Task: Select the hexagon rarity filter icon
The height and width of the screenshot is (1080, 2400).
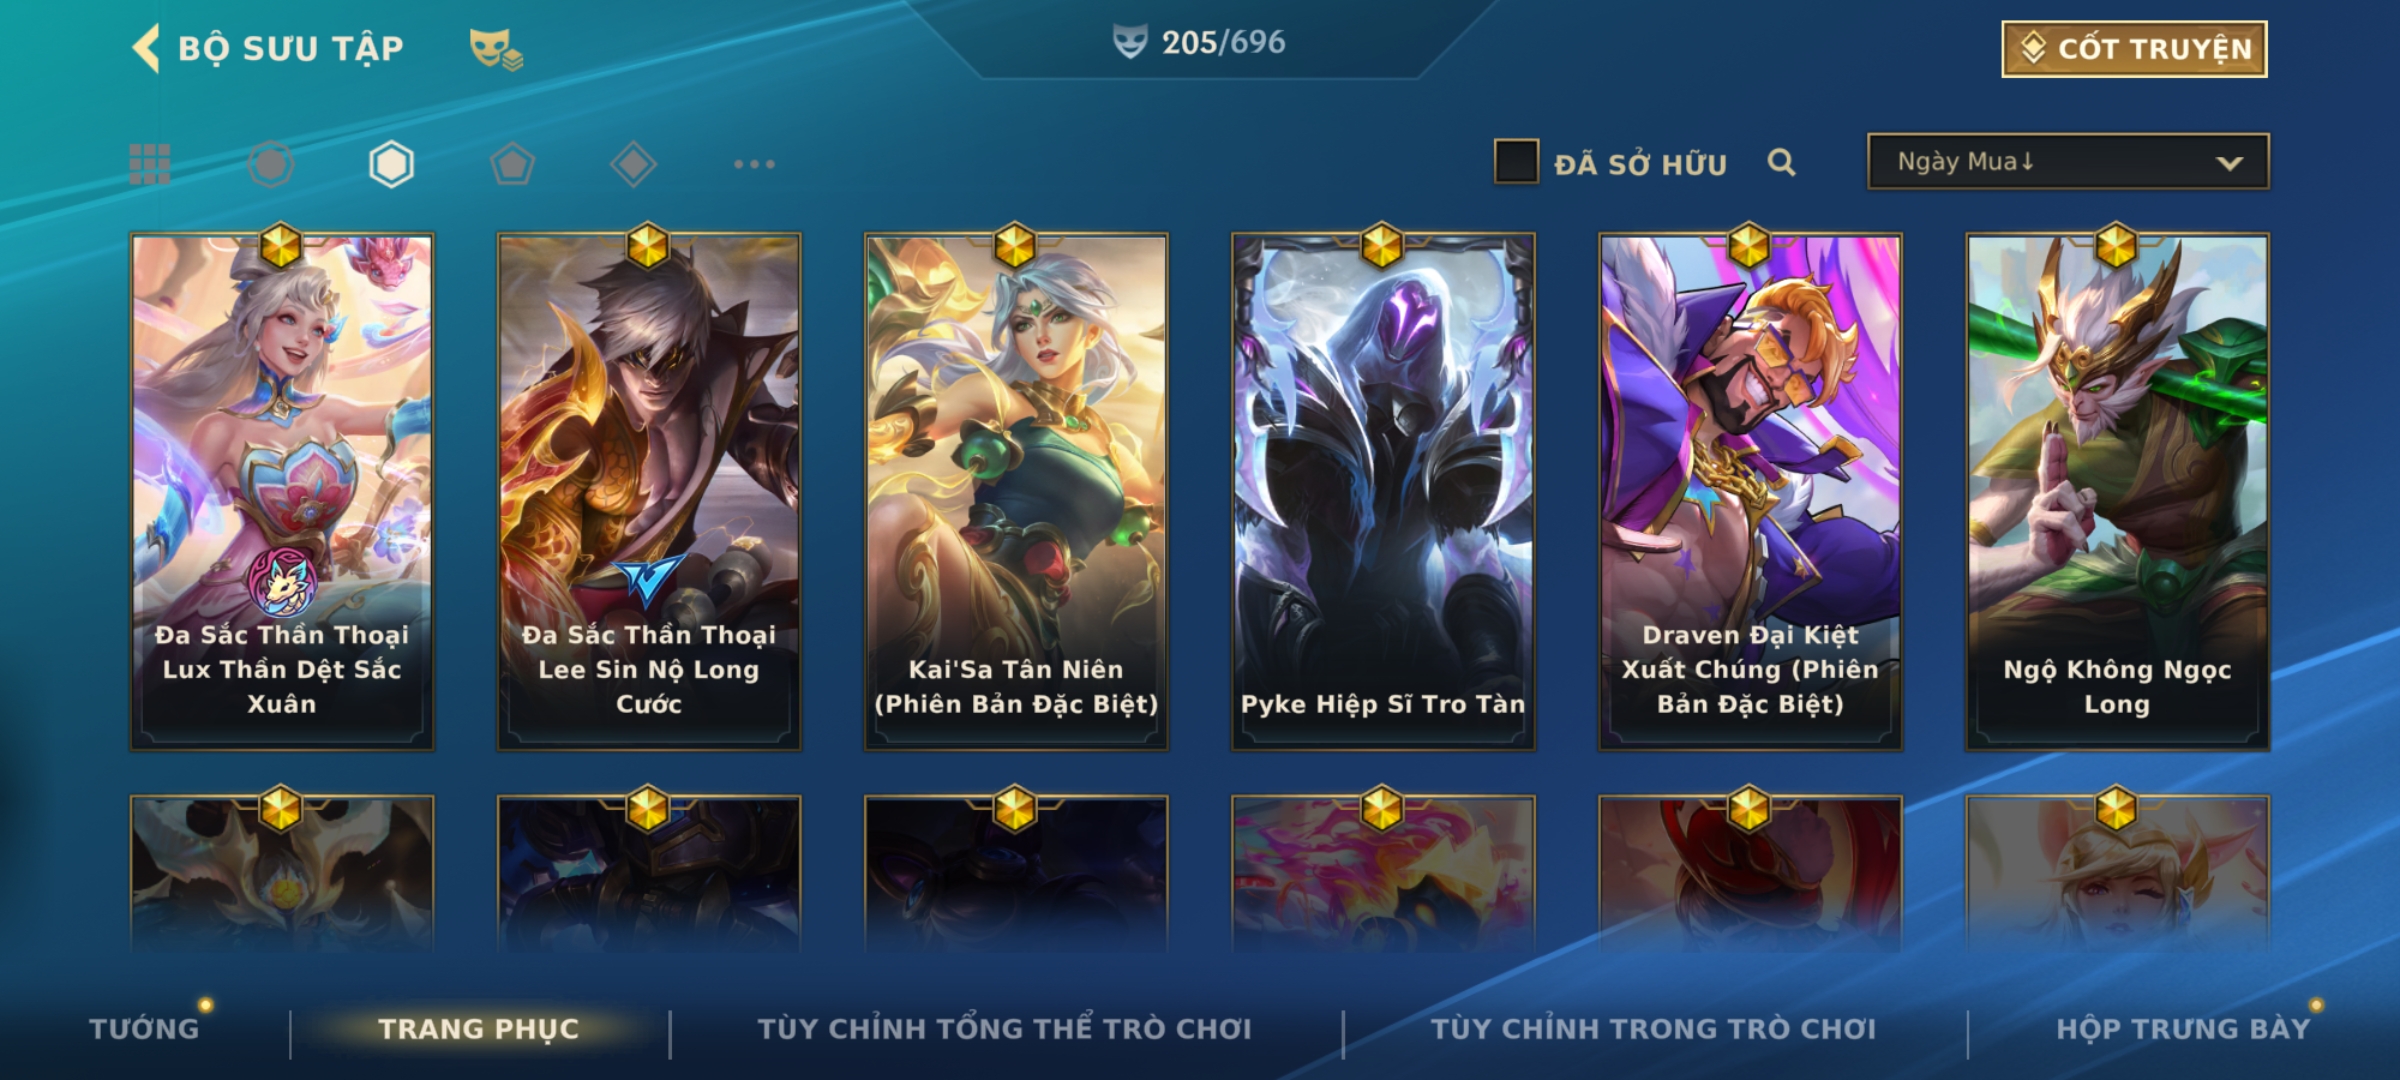Action: tap(391, 164)
